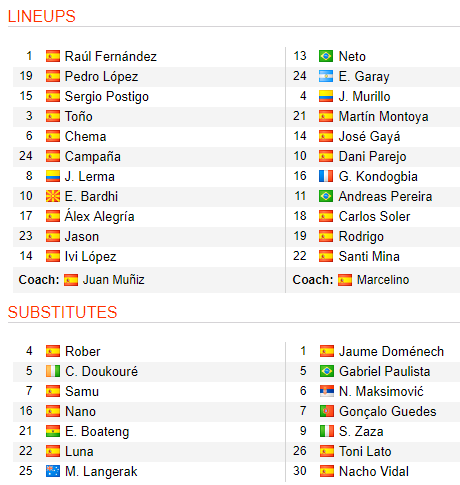This screenshot has height=485, width=460.
Task: Click the Ghana flag beside E. Boateng
Action: tap(53, 431)
